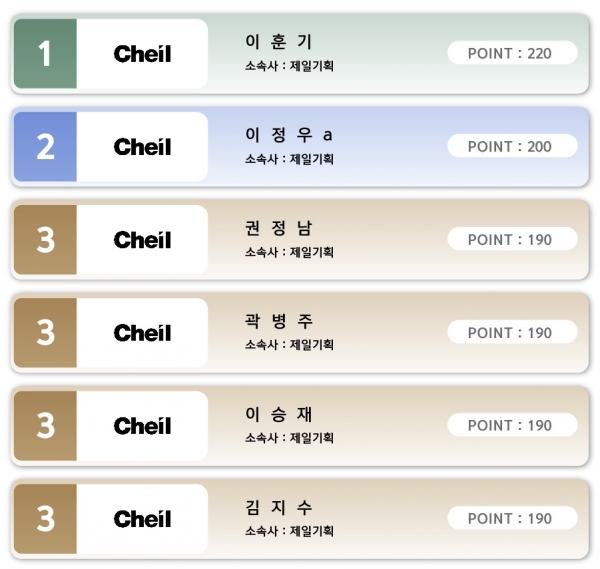Select the name 이훈기
This screenshot has height=569, width=600.
[x=279, y=42]
